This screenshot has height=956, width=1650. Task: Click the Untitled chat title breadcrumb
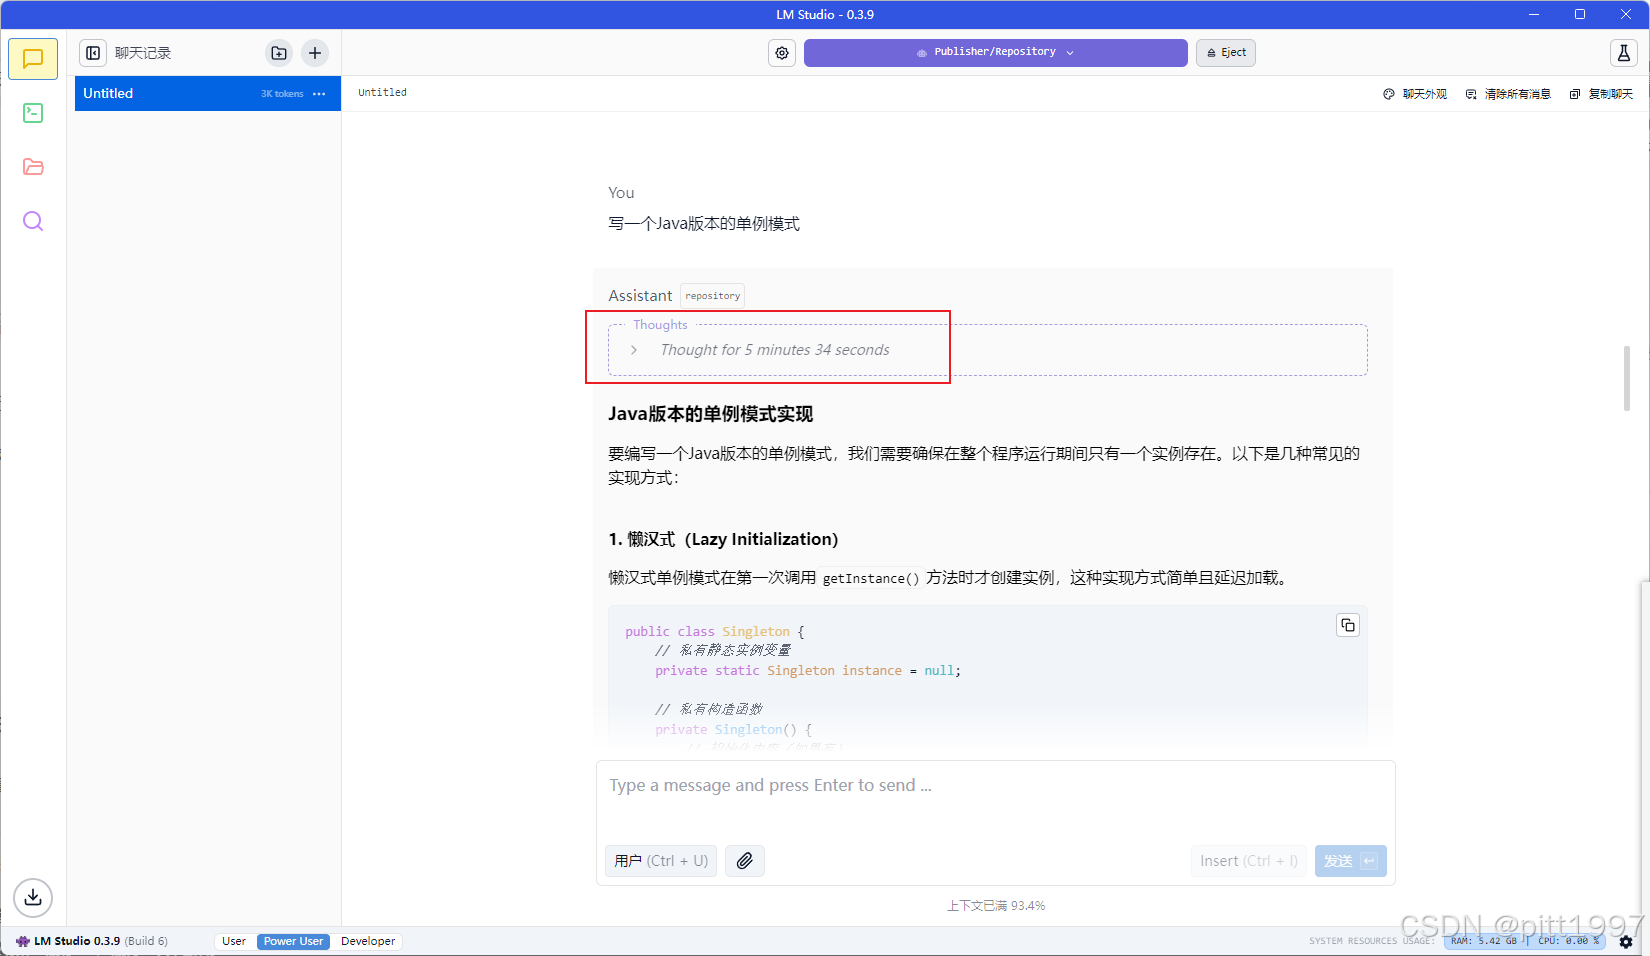click(382, 93)
